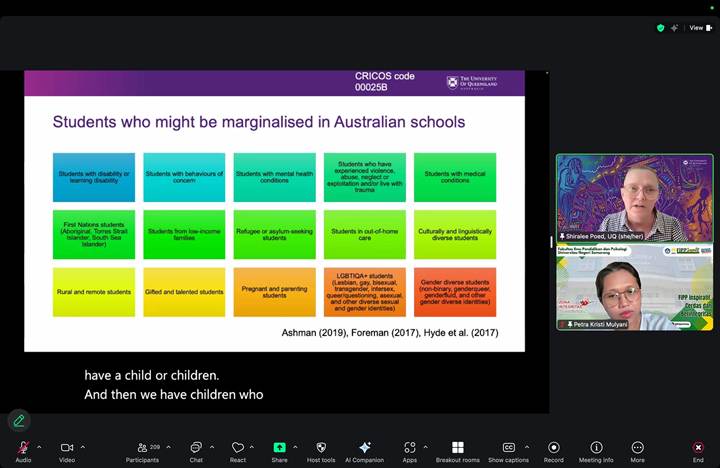Open the Chat panel
The image size is (720, 468).
196,448
